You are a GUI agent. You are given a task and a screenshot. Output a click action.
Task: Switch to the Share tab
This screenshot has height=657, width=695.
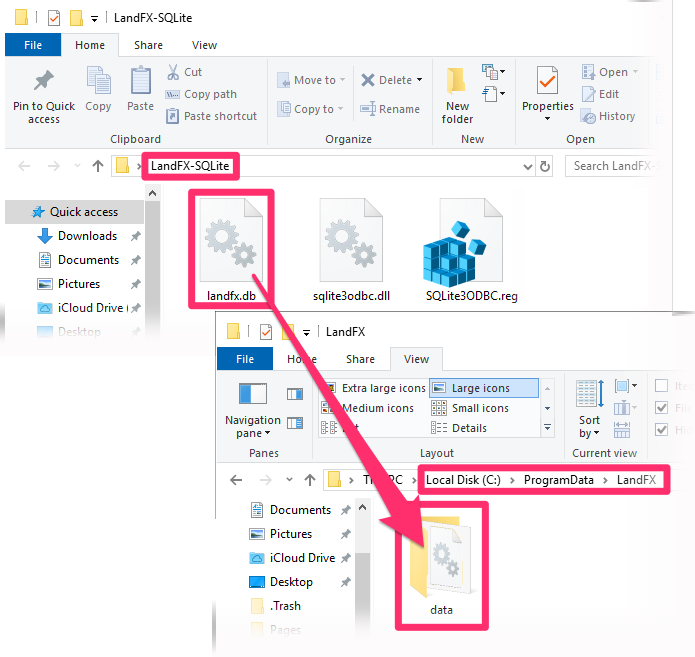148,45
